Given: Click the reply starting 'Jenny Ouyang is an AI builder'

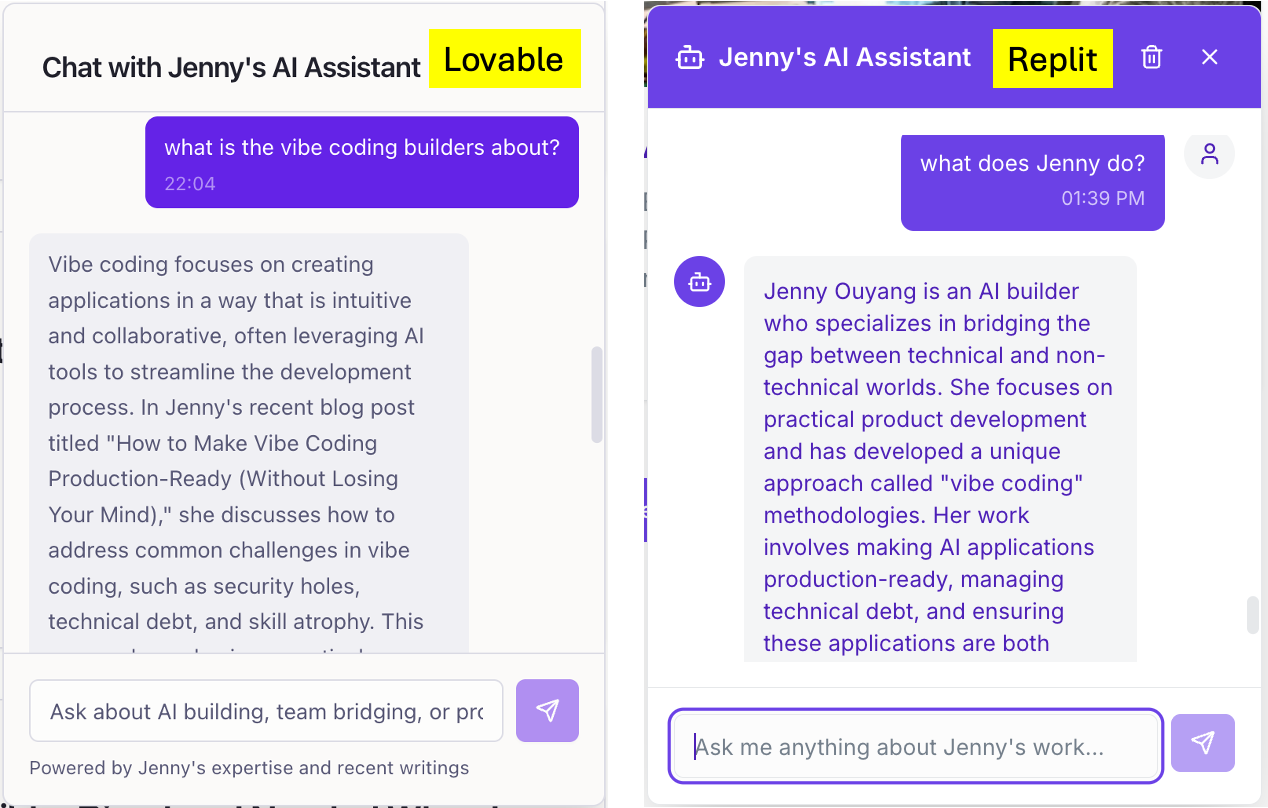Looking at the screenshot, I should (x=940, y=459).
